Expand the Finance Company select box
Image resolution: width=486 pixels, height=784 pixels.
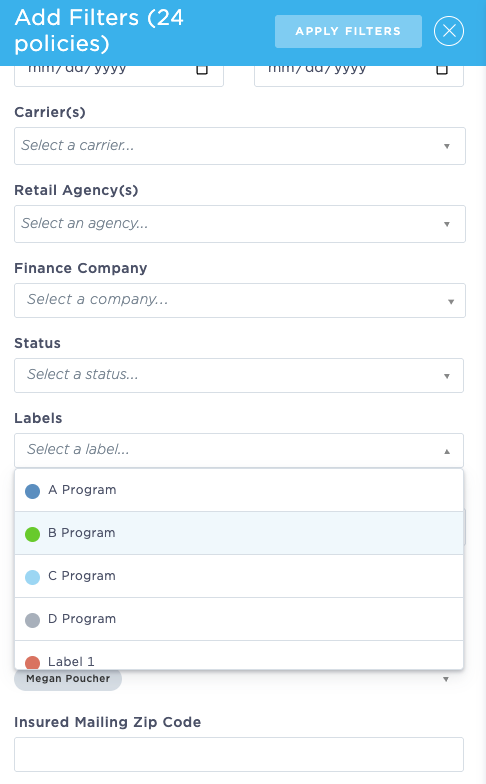click(x=240, y=300)
